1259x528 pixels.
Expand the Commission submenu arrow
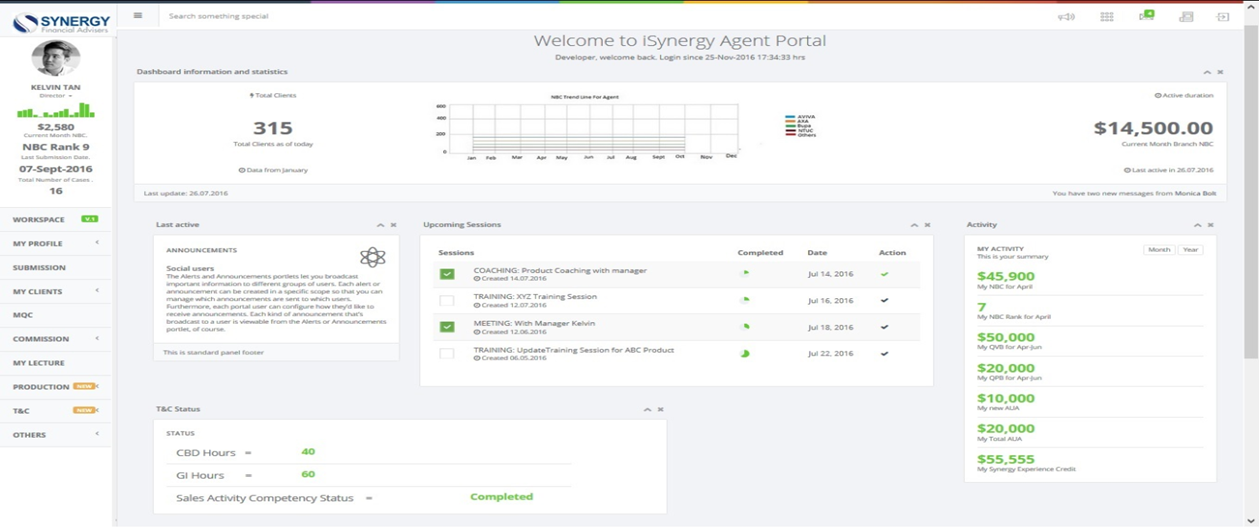pos(97,339)
